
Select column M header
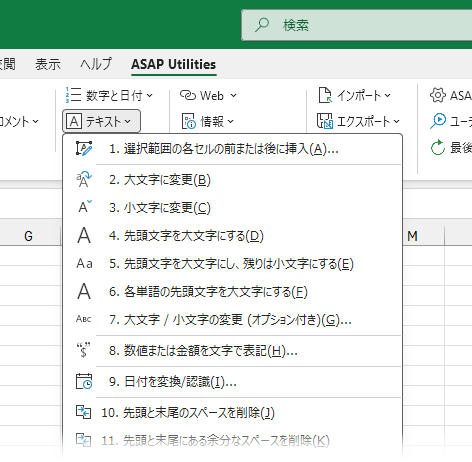(424, 236)
